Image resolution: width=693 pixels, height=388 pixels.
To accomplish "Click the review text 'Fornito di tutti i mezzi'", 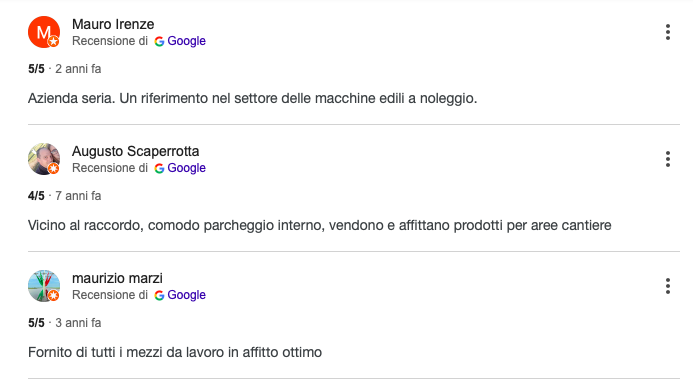I will point(175,352).
